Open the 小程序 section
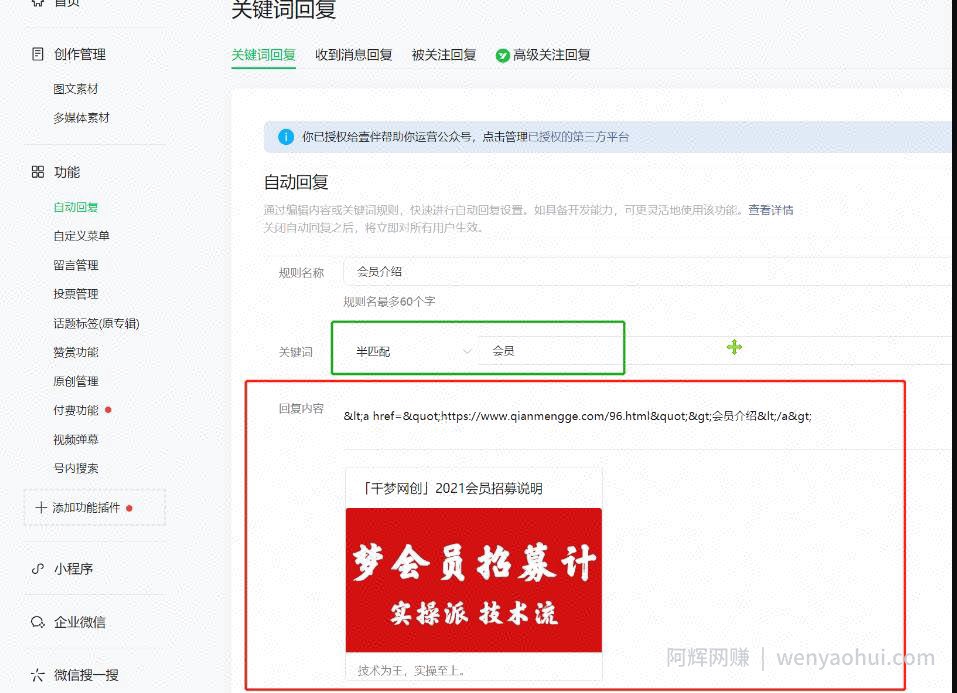 click(73, 568)
